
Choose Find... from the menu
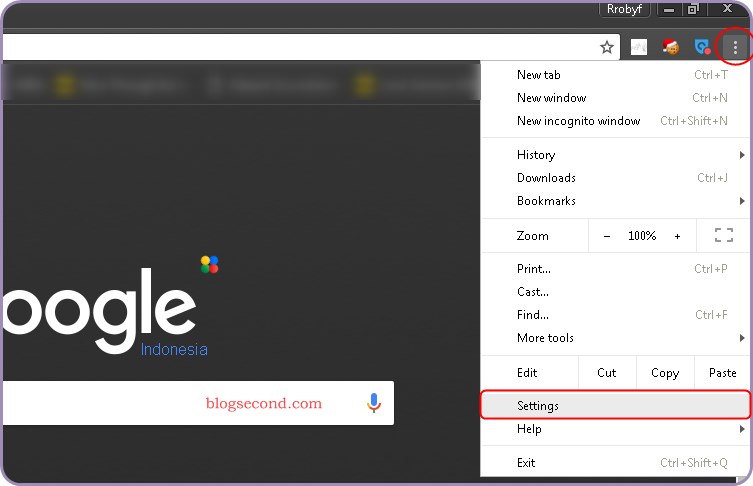615,315
